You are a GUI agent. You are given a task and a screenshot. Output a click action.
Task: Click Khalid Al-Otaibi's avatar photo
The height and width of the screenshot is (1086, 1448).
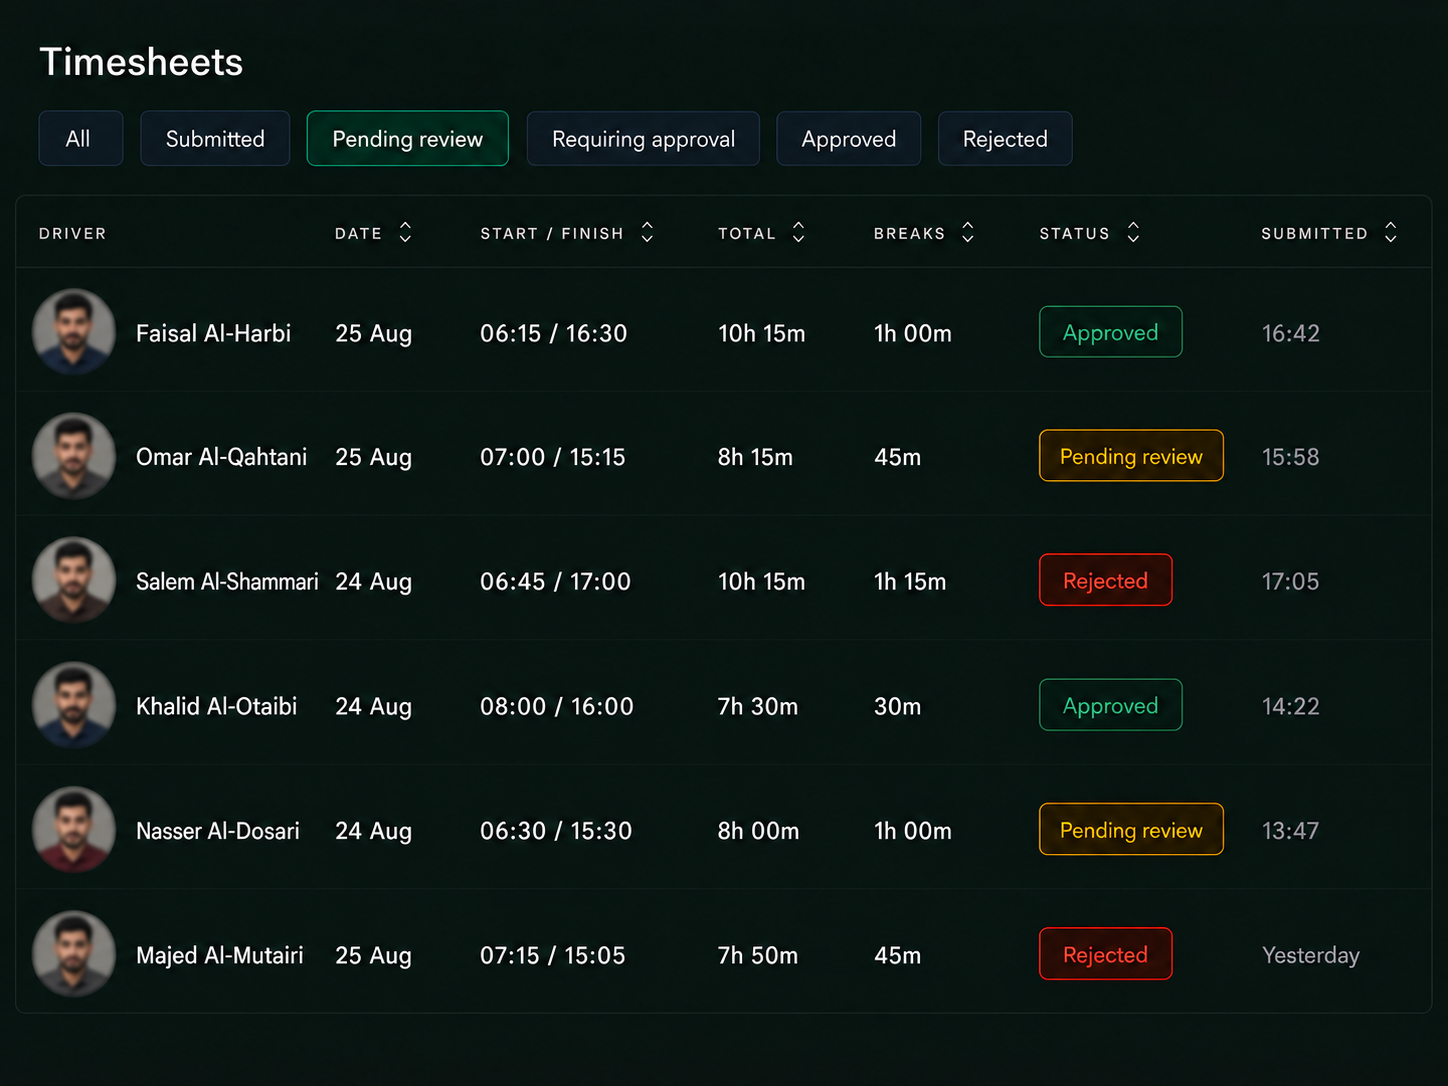[74, 705]
